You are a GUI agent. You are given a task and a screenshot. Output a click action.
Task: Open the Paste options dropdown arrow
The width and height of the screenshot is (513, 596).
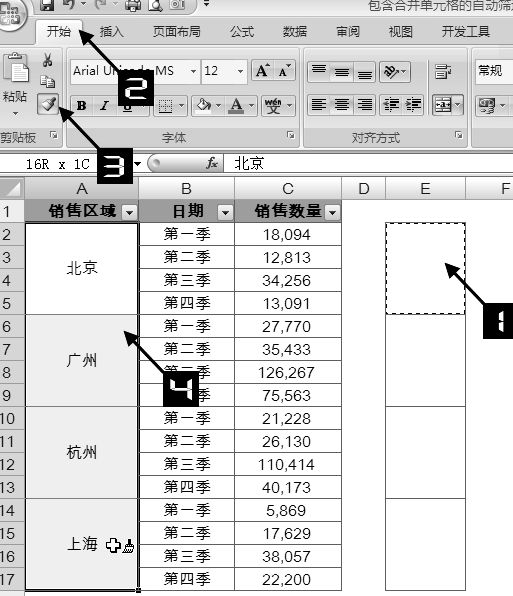pyautogui.click(x=15, y=113)
